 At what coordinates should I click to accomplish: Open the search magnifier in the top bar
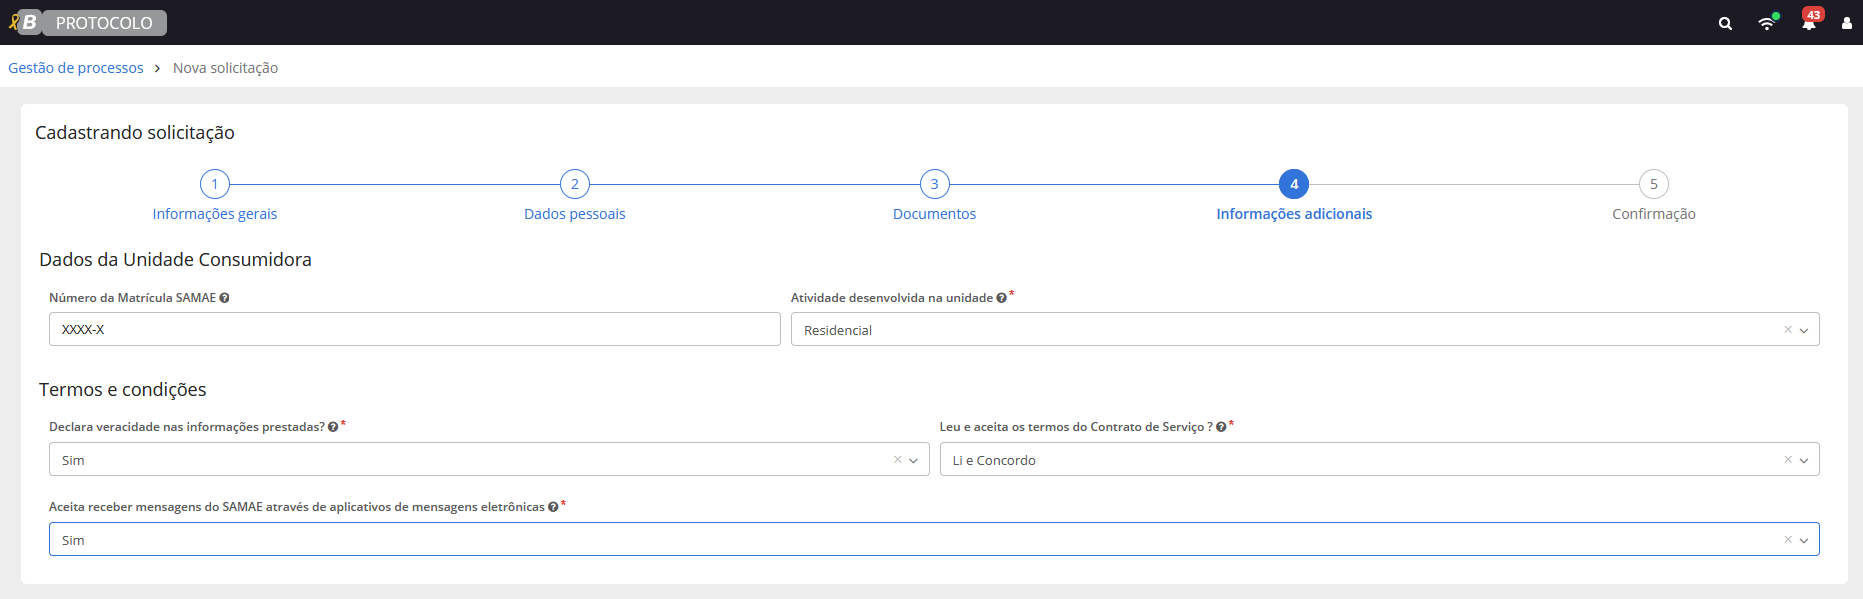[x=1725, y=23]
